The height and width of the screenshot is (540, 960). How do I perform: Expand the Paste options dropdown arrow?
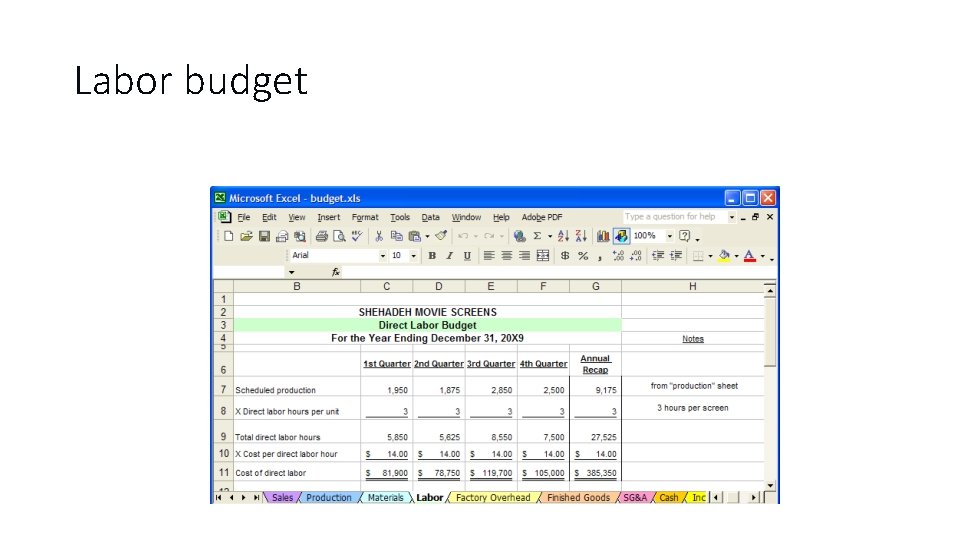pos(427,236)
